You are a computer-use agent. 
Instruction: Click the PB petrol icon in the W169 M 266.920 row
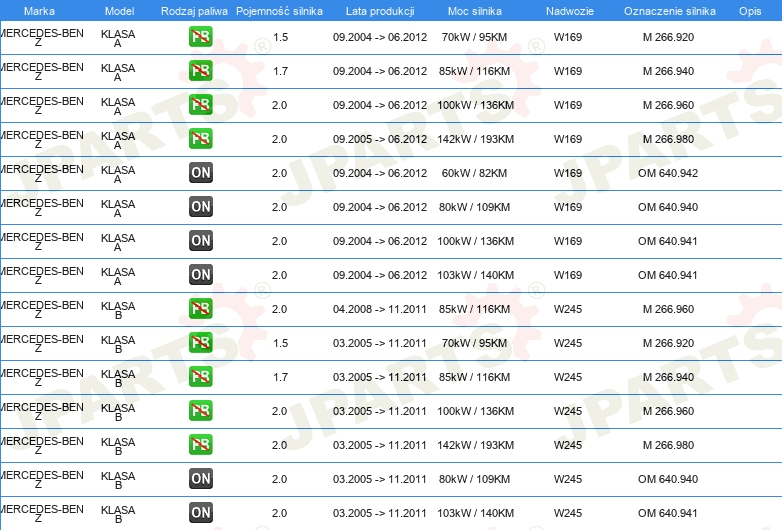tap(200, 37)
